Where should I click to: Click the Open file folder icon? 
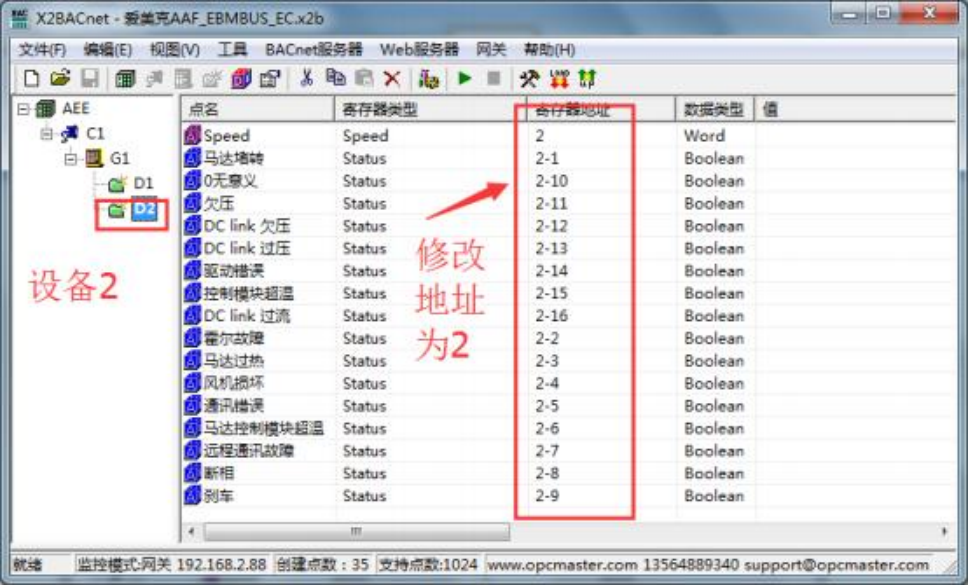pos(60,79)
